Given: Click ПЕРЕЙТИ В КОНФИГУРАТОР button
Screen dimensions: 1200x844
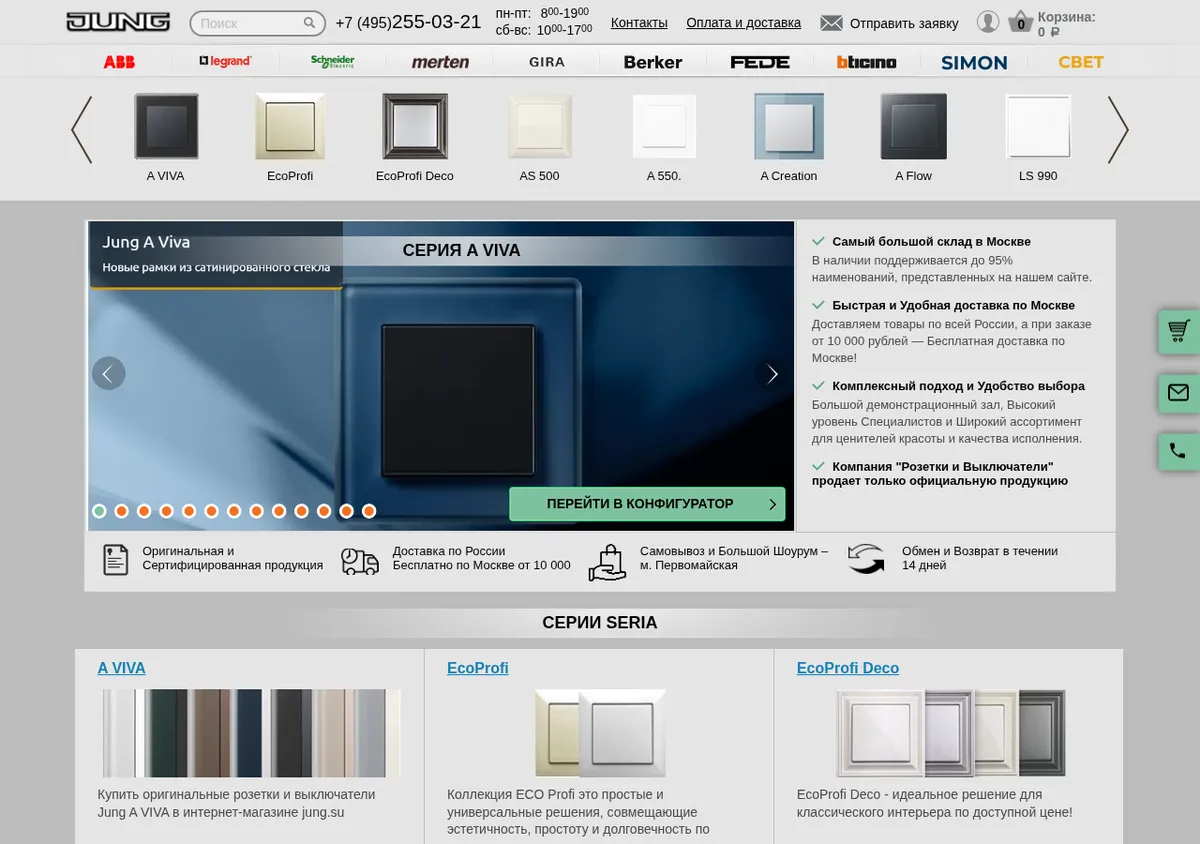Looking at the screenshot, I should pyautogui.click(x=647, y=504).
